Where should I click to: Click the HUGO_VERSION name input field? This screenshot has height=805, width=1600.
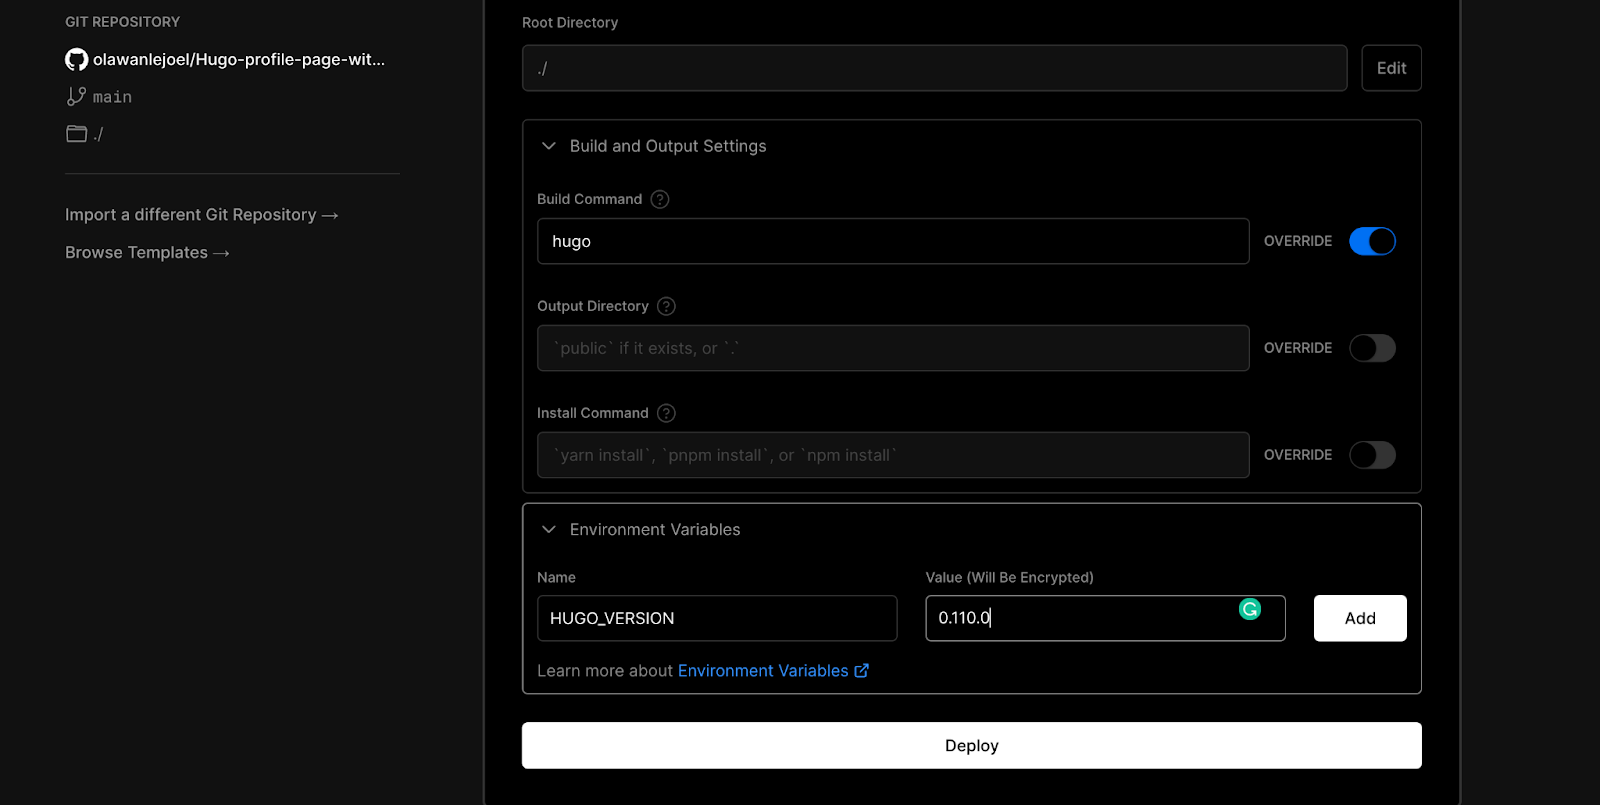pos(716,618)
